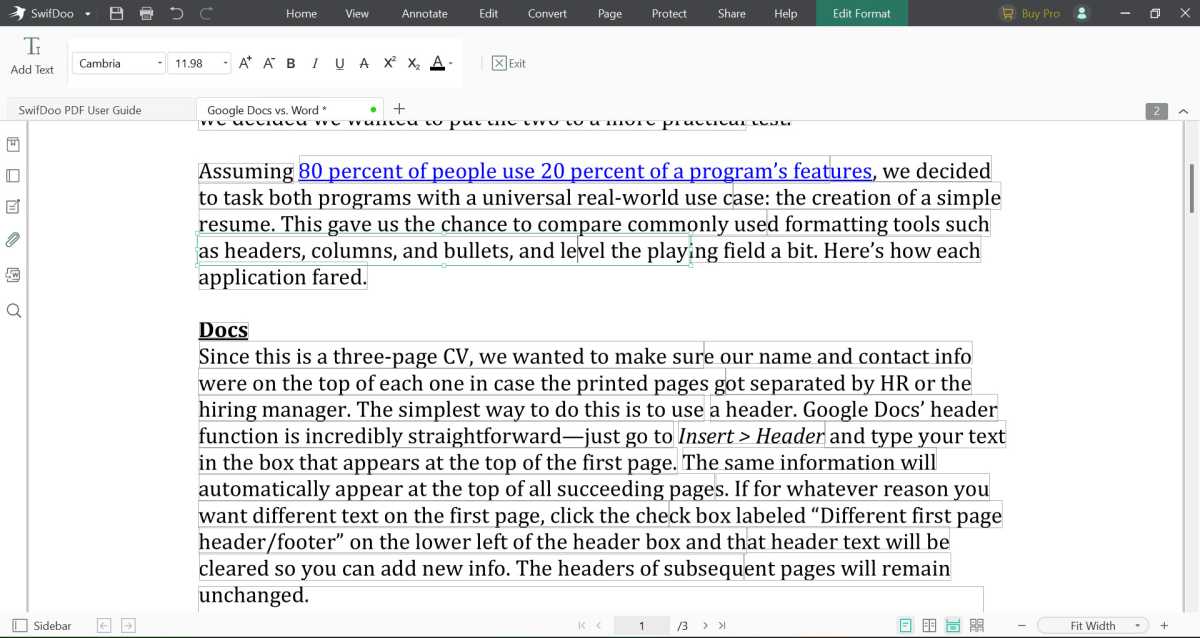
Task: Open the View menu
Action: pyautogui.click(x=357, y=14)
